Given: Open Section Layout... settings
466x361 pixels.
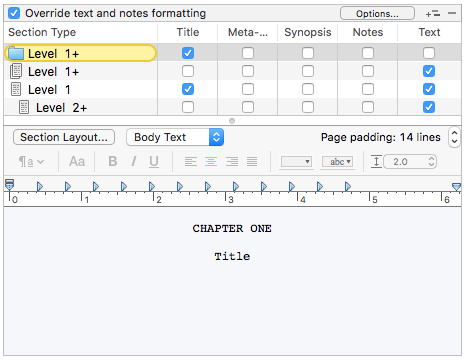Looking at the screenshot, I should (64, 137).
